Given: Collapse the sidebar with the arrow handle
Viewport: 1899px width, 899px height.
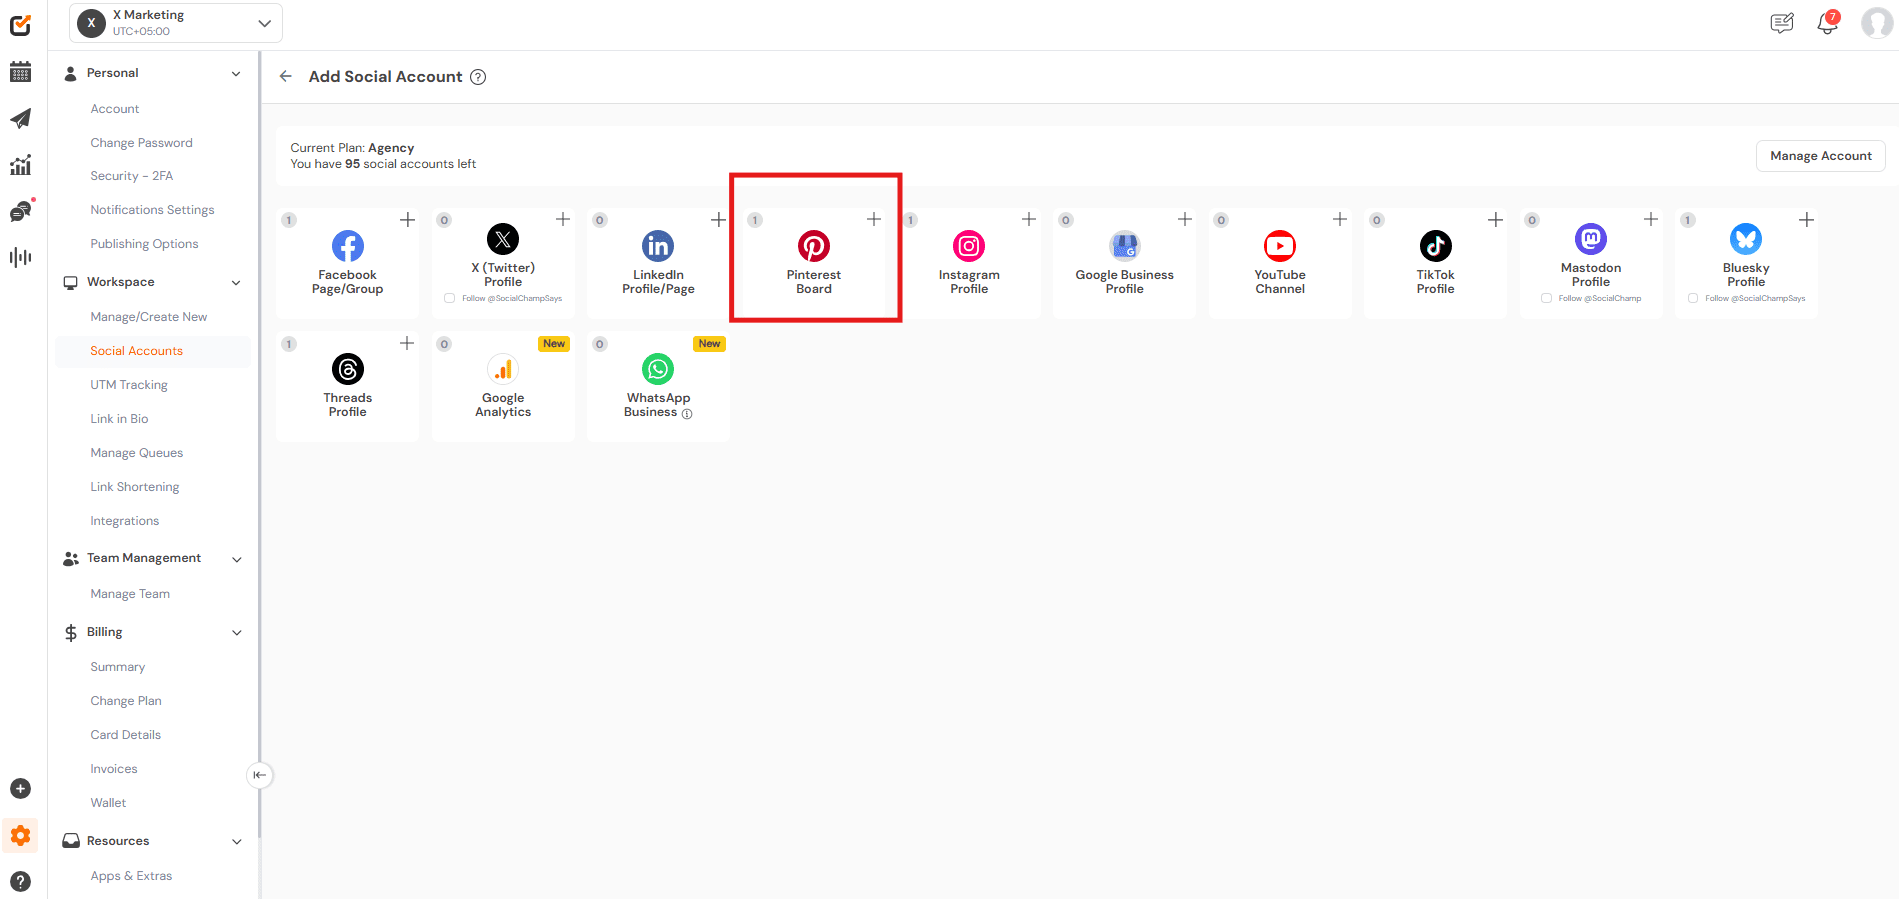Looking at the screenshot, I should pyautogui.click(x=259, y=775).
